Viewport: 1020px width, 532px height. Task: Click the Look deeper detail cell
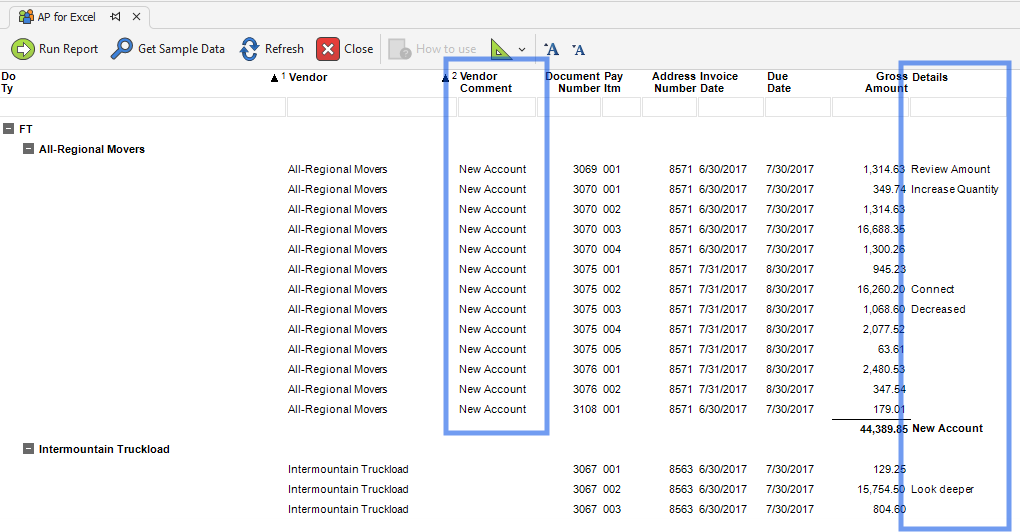pos(942,489)
